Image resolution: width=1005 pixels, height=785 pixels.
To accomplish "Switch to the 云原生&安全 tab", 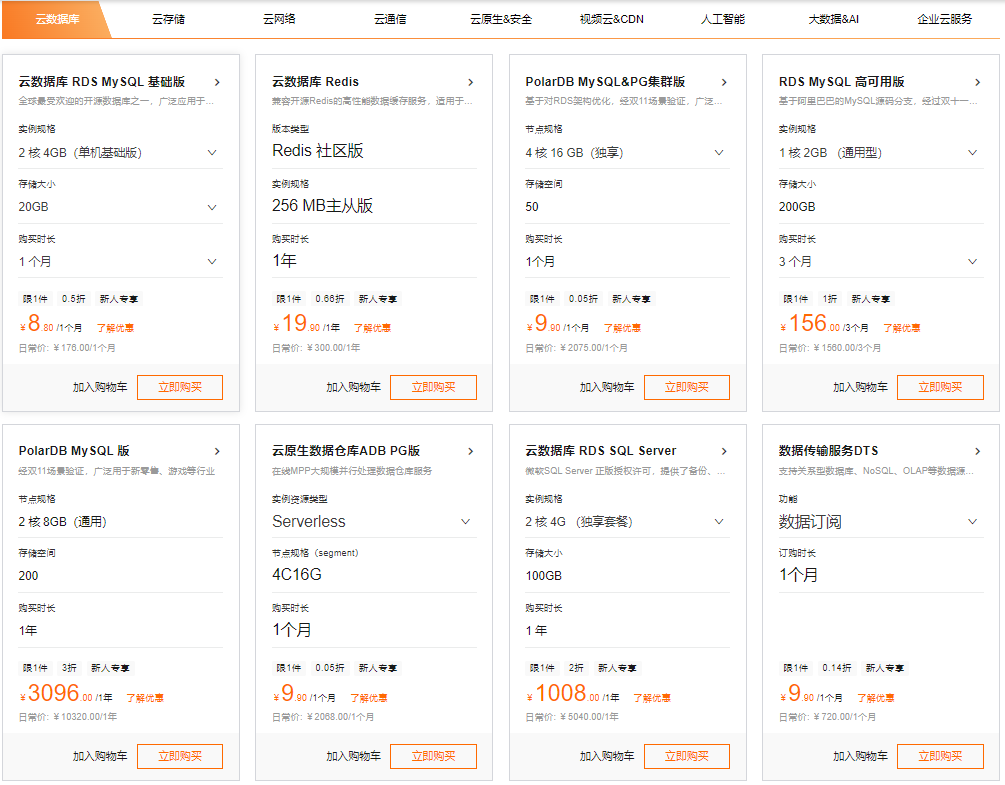I will (501, 19).
